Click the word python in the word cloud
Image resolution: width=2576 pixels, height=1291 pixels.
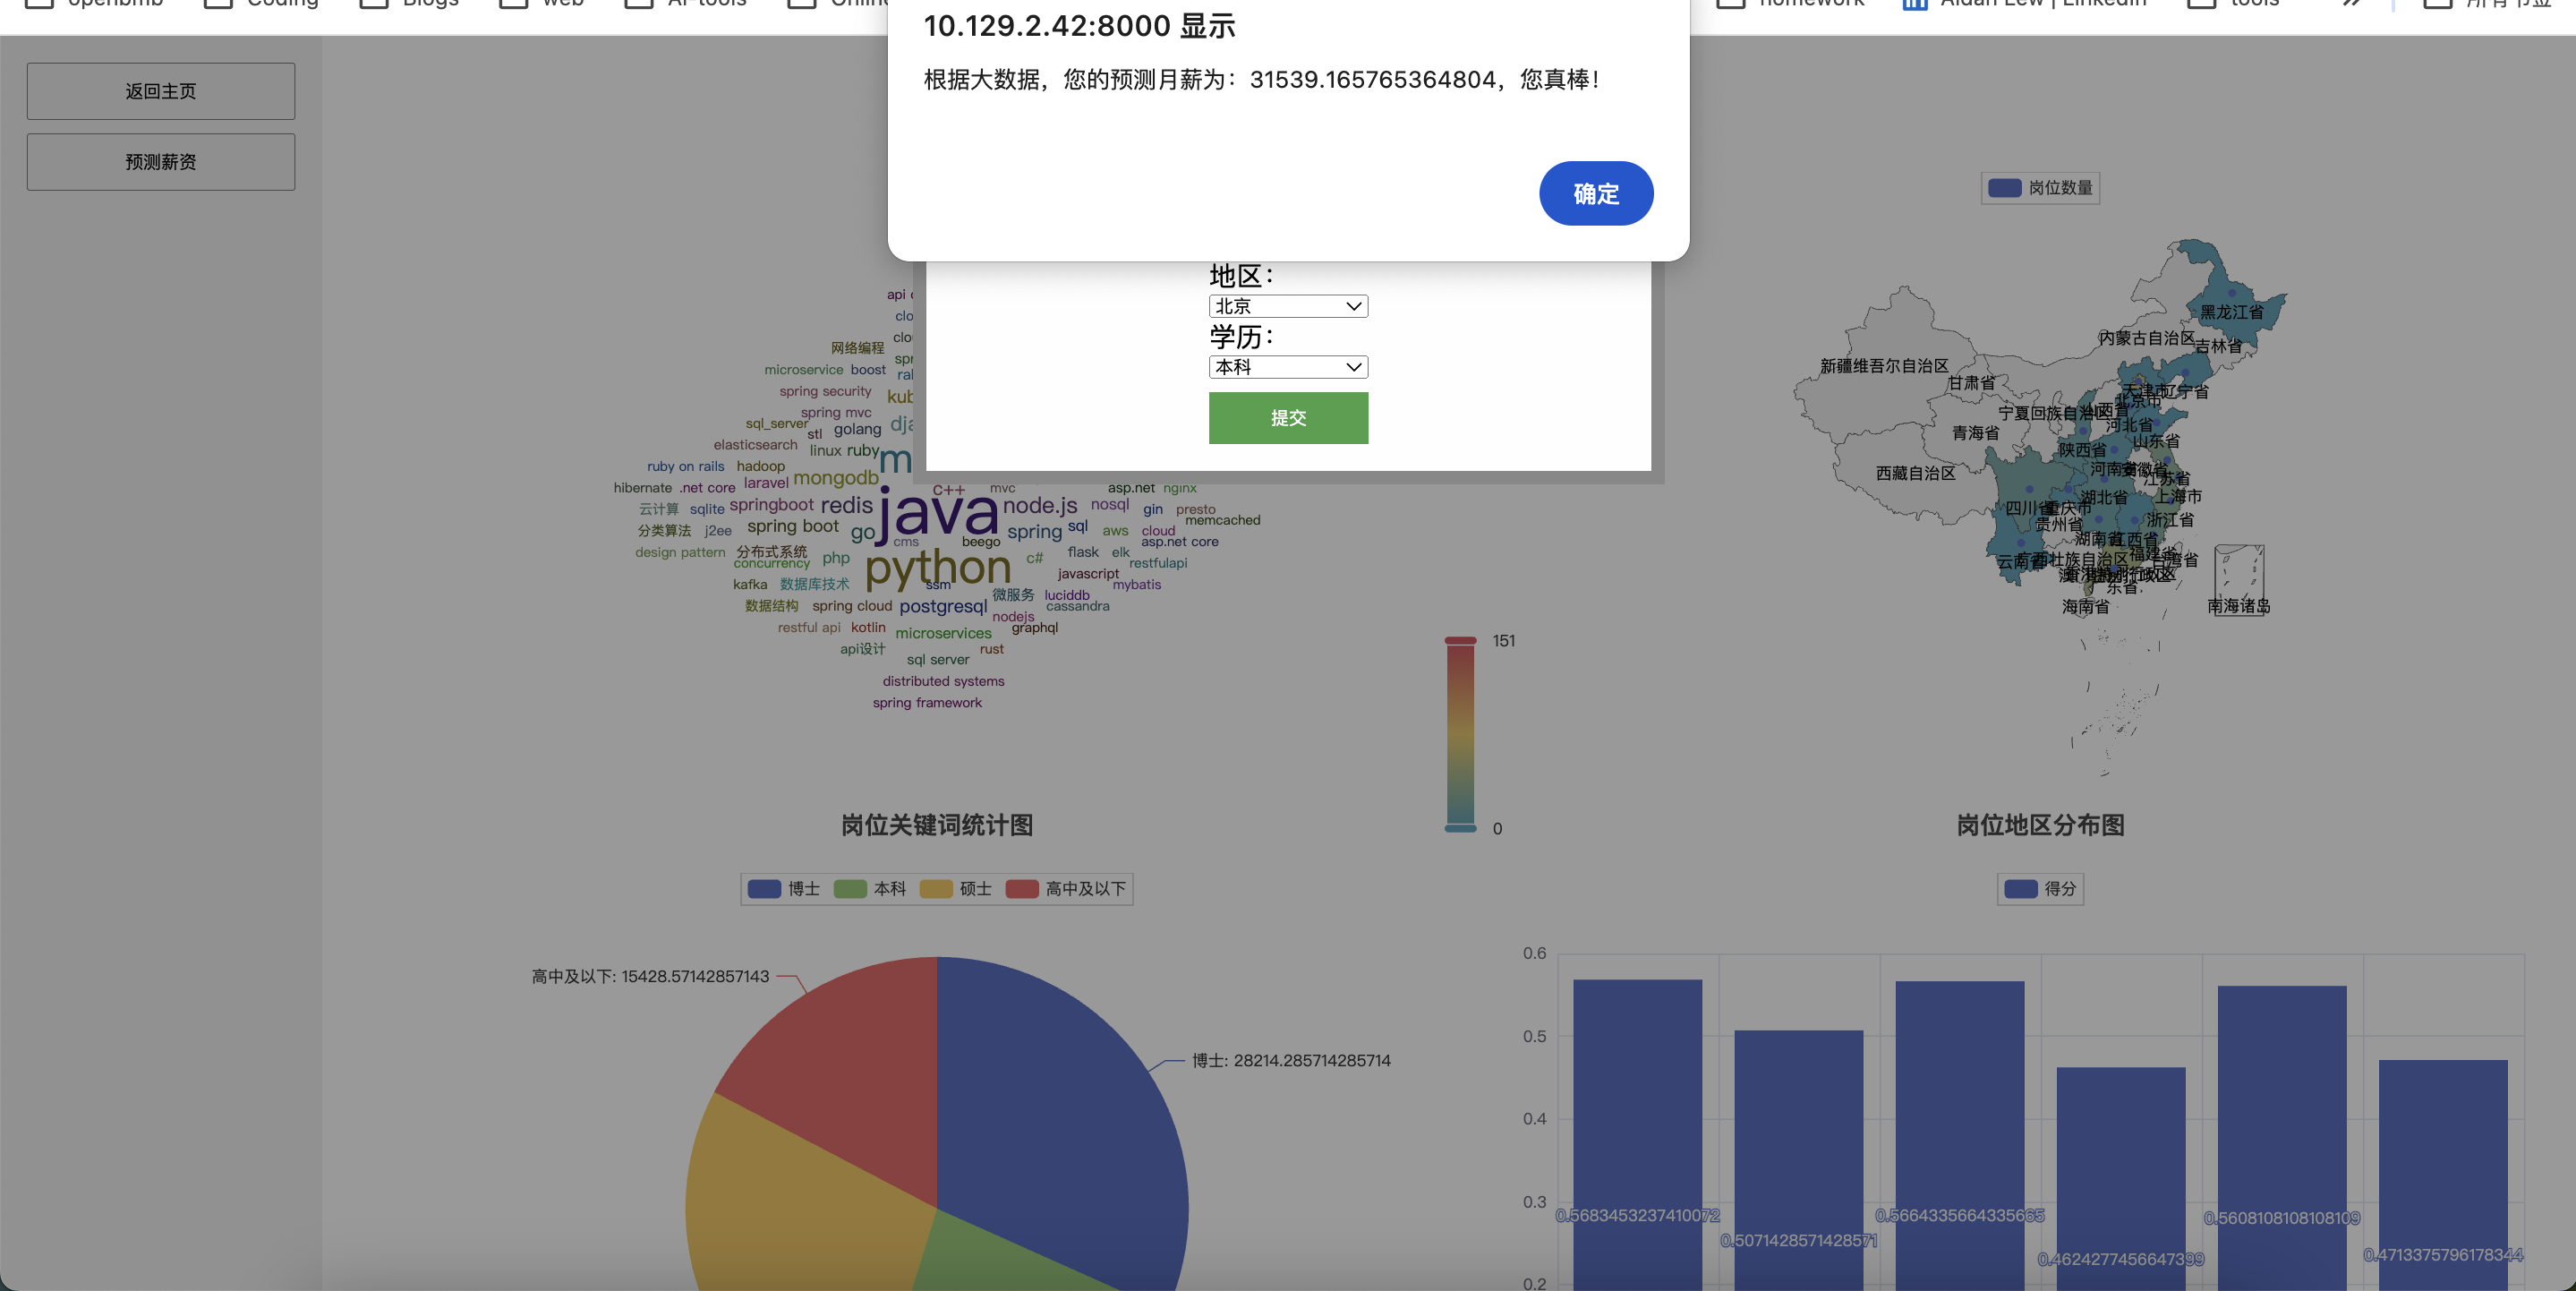938,568
